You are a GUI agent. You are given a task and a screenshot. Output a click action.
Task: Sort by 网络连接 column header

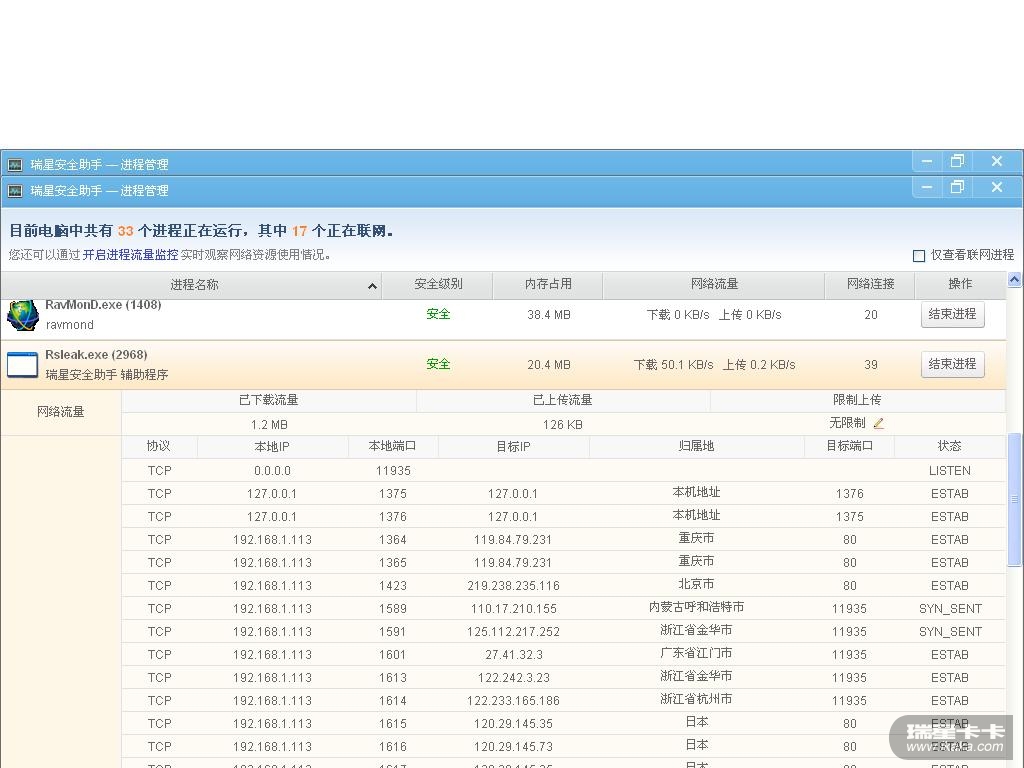pyautogui.click(x=871, y=284)
